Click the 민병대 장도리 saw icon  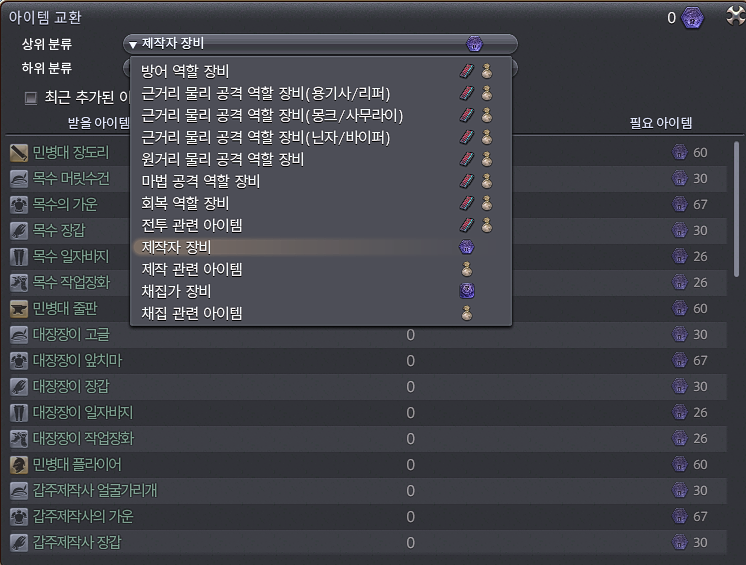tap(19, 153)
